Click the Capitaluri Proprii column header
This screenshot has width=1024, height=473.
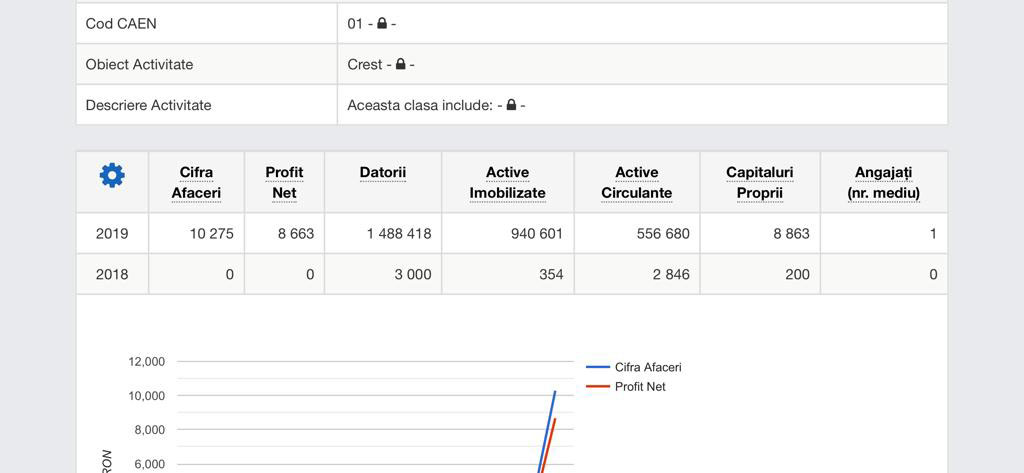[x=759, y=182]
